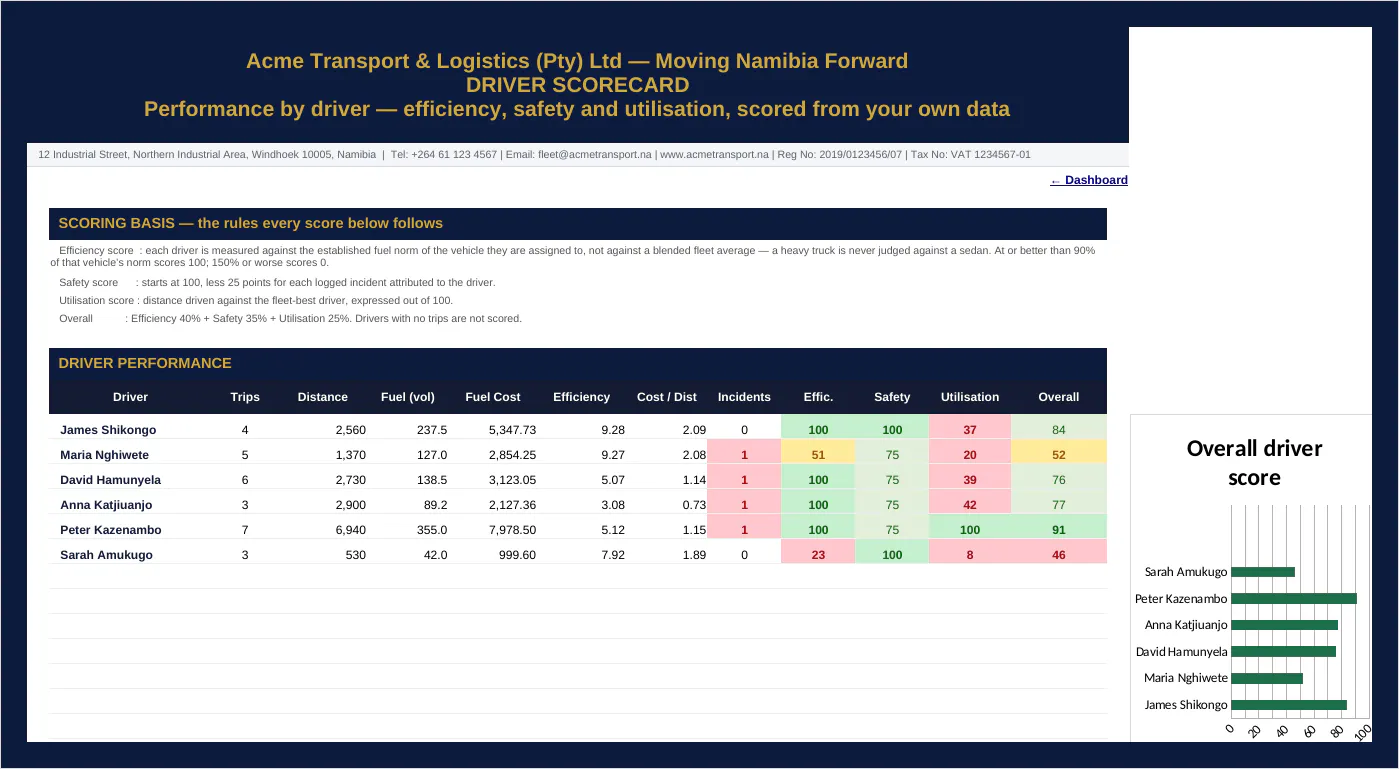Select fuel cost cell 7,978.50
The width and height of the screenshot is (1399, 769).
coord(512,530)
